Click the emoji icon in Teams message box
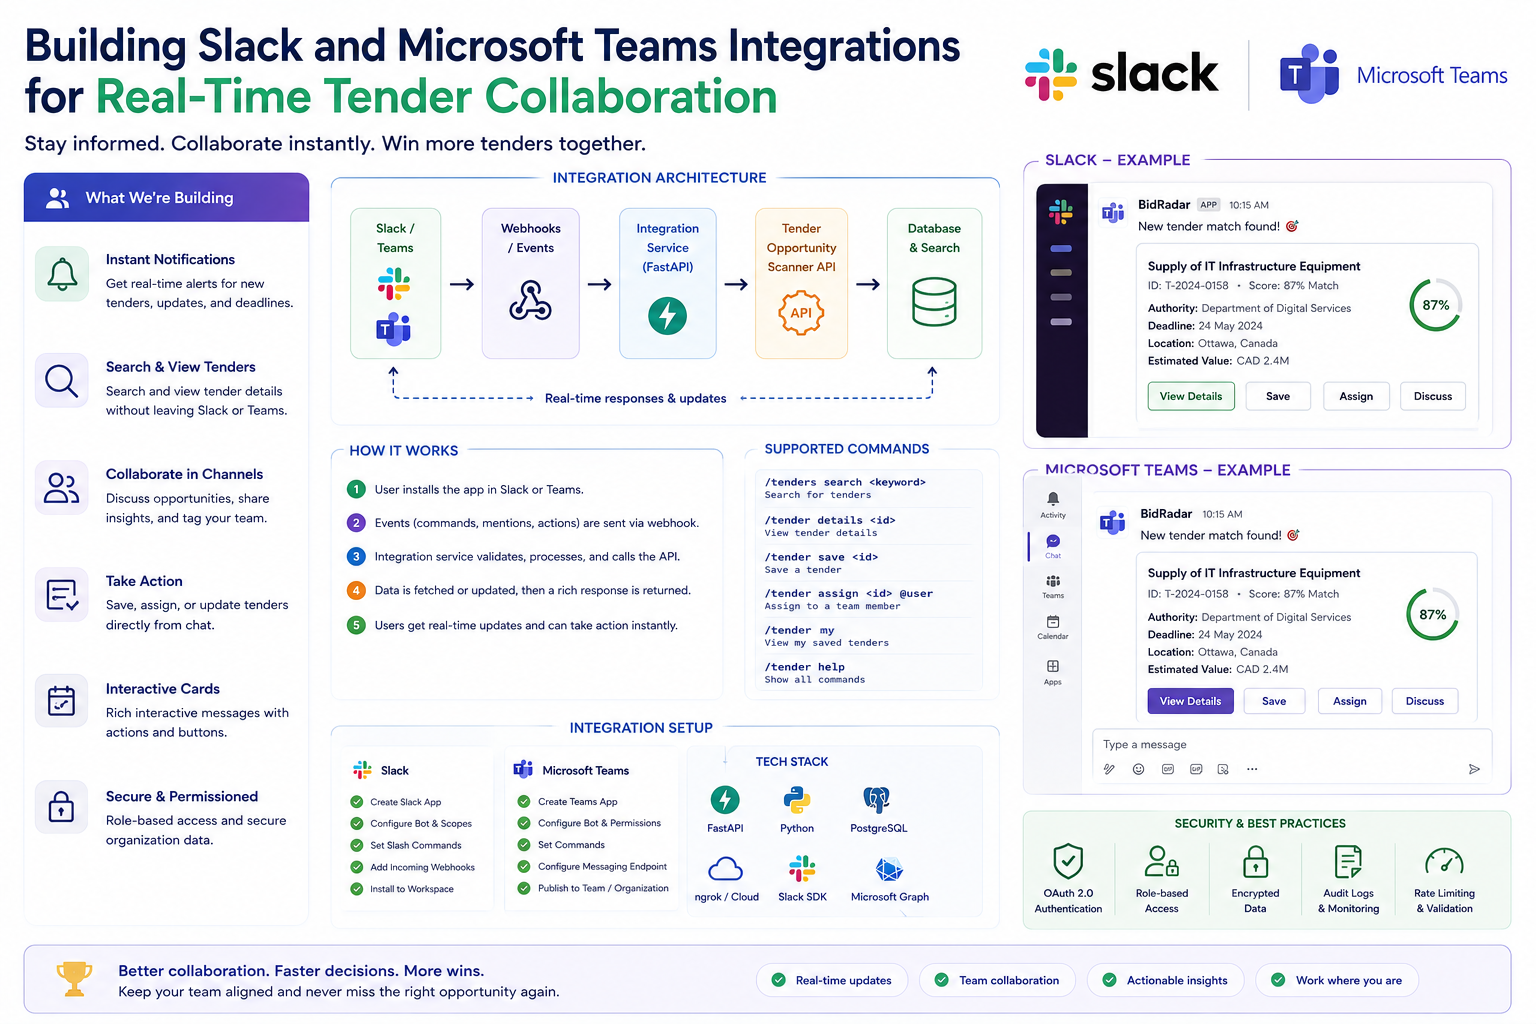This screenshot has width=1536, height=1024. pos(1138,769)
